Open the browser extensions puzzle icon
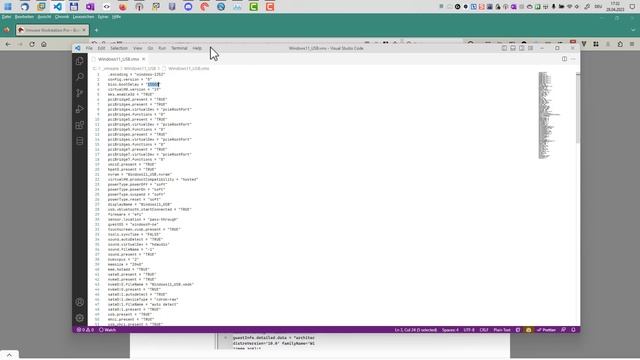 620,44
